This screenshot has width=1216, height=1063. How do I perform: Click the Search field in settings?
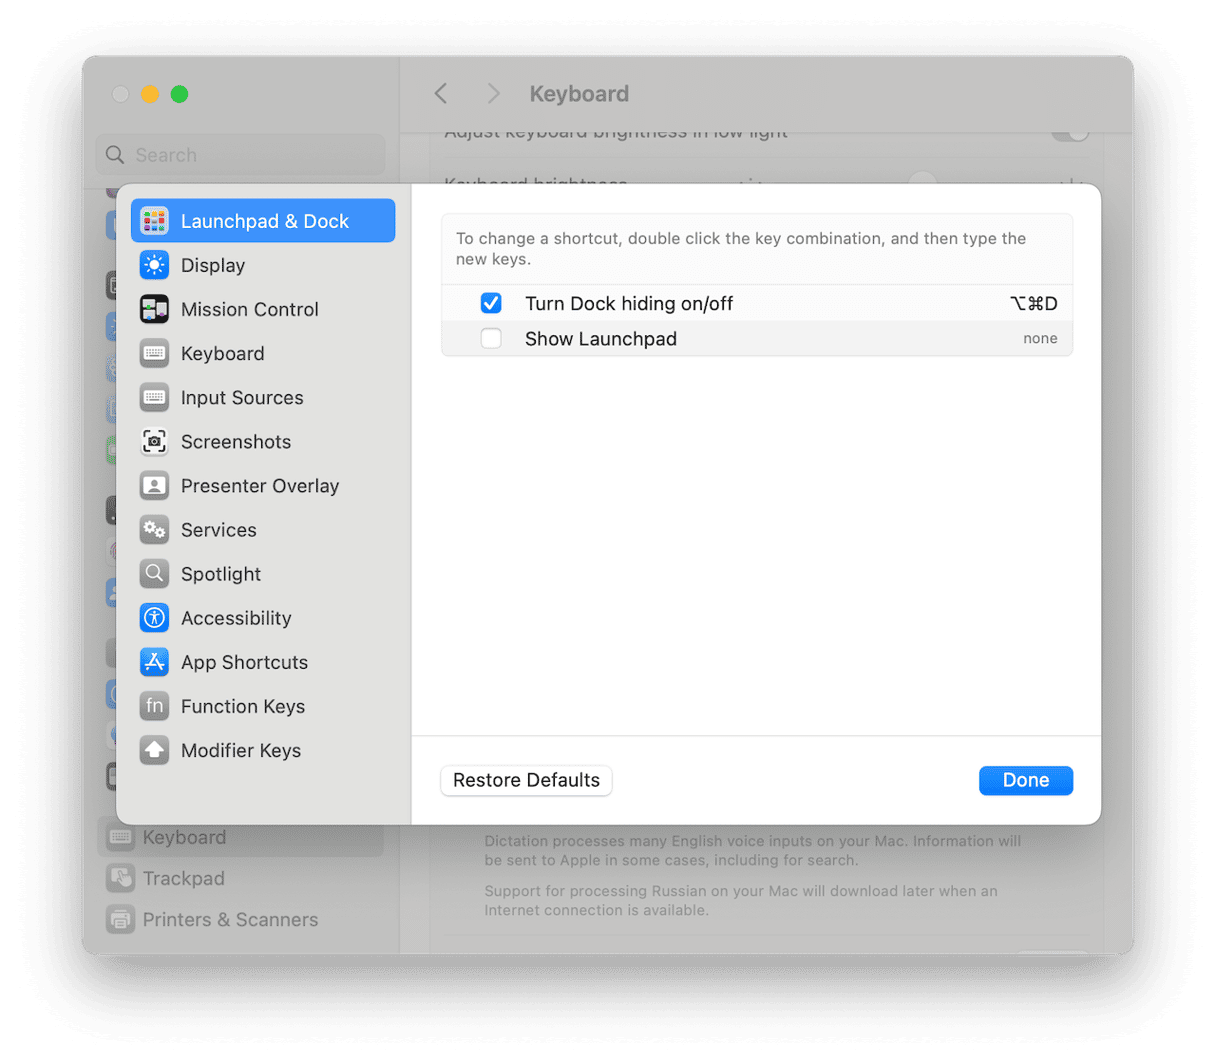click(240, 155)
